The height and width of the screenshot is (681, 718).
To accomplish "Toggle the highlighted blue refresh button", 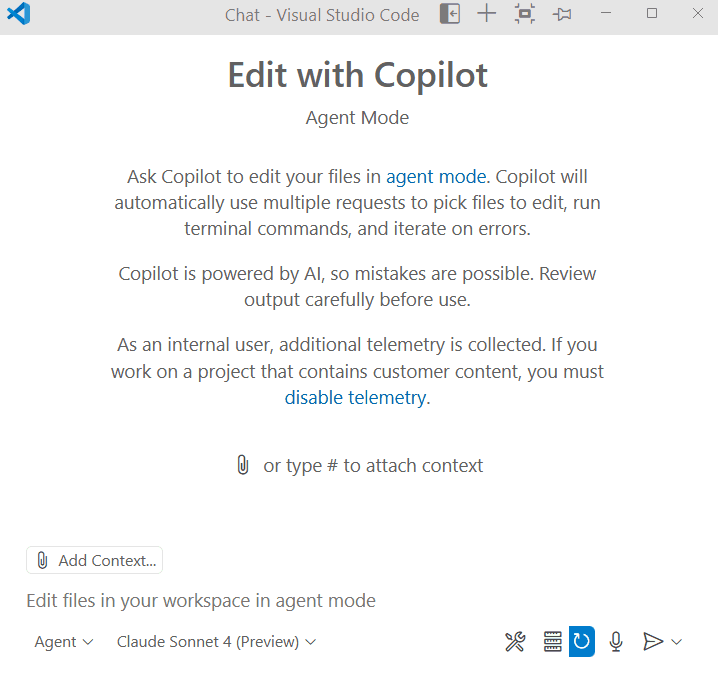I will [x=582, y=641].
